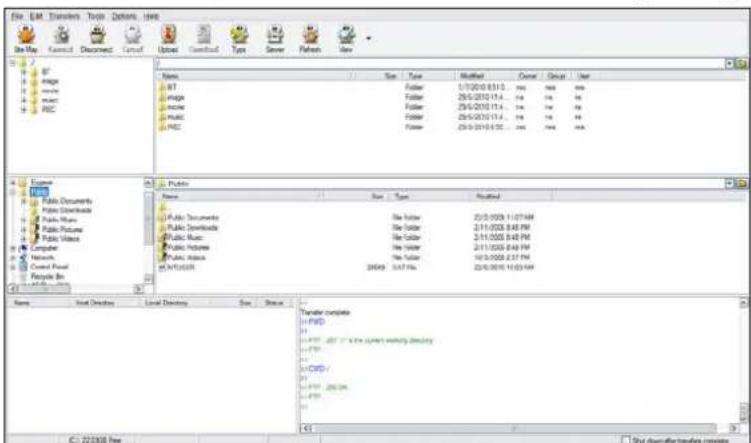Open the Transfers menu
Image resolution: width=751 pixels, height=443 pixels.
[x=64, y=16]
